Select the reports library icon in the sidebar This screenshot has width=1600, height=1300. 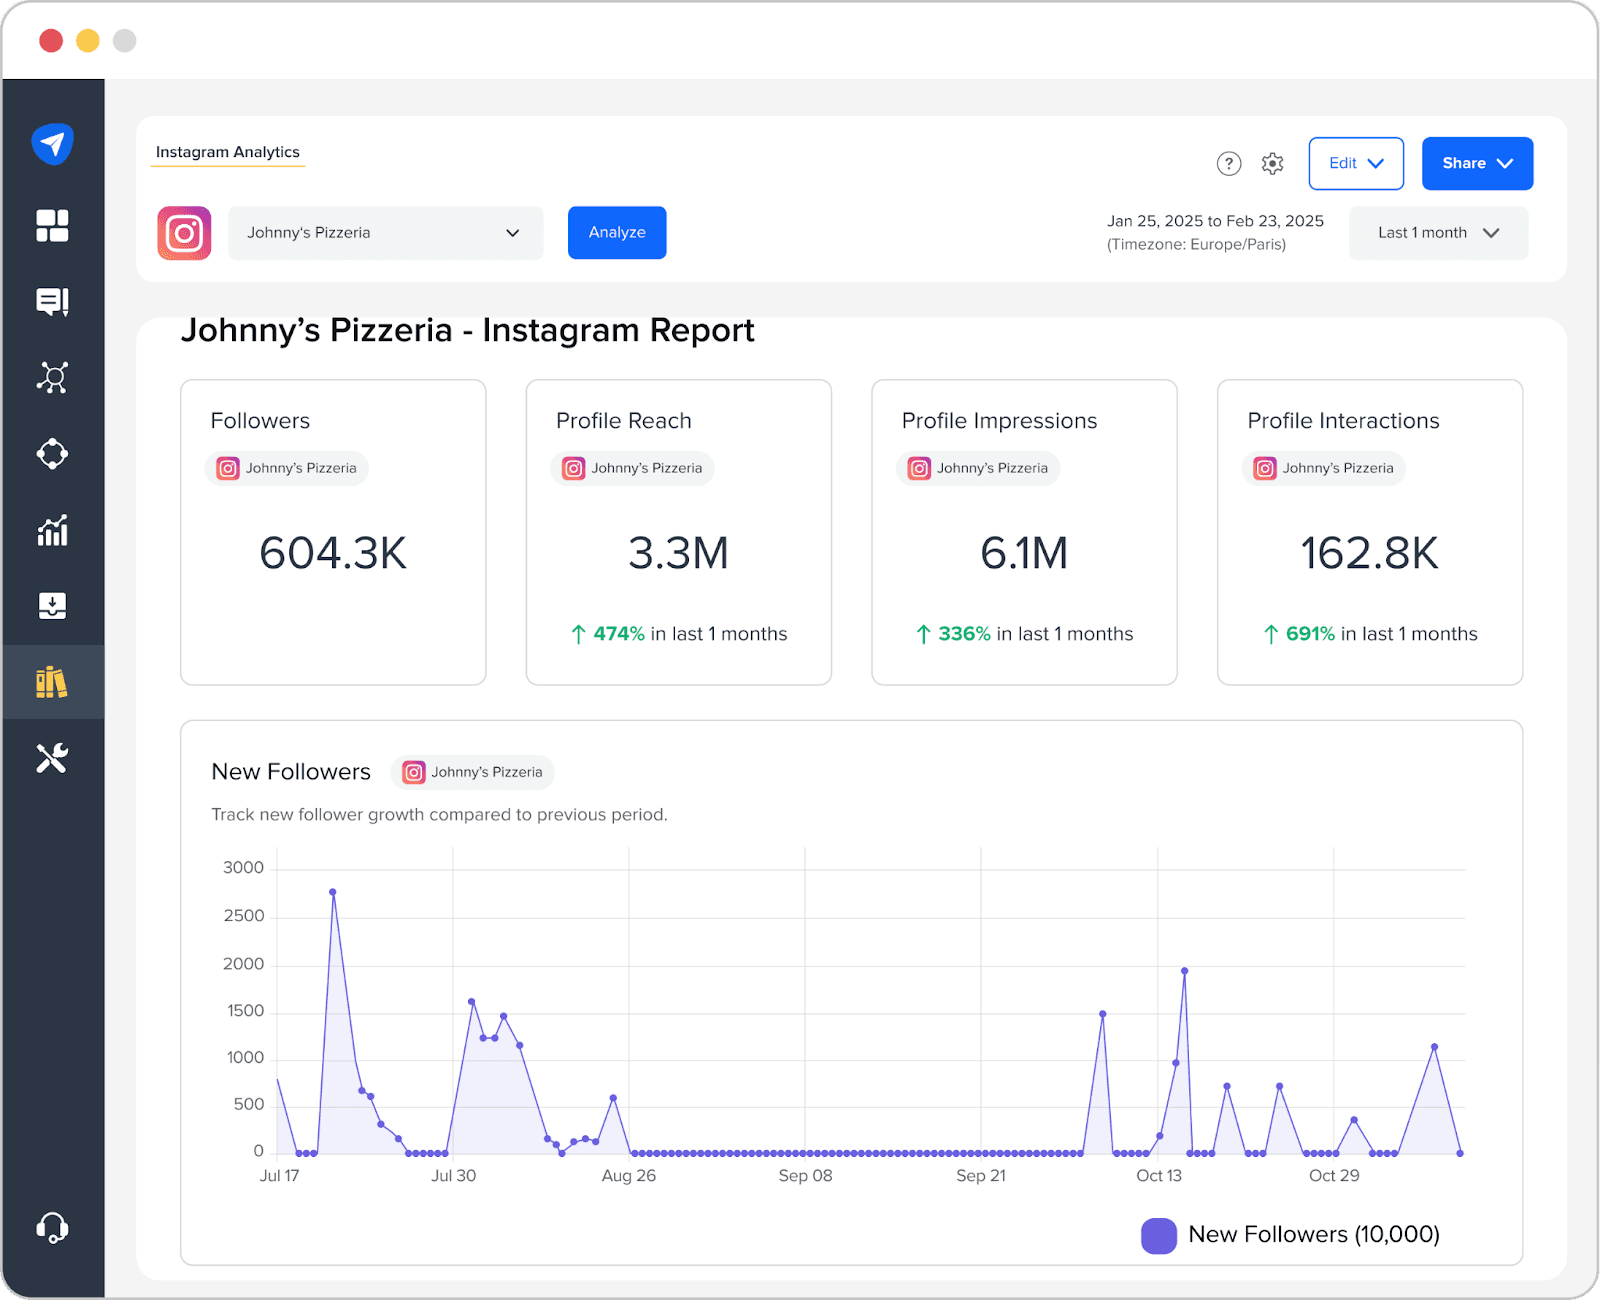coord(53,682)
